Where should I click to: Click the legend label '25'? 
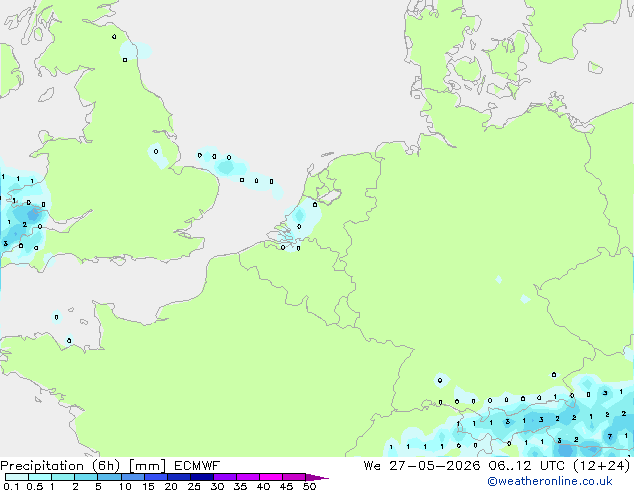tap(194, 486)
